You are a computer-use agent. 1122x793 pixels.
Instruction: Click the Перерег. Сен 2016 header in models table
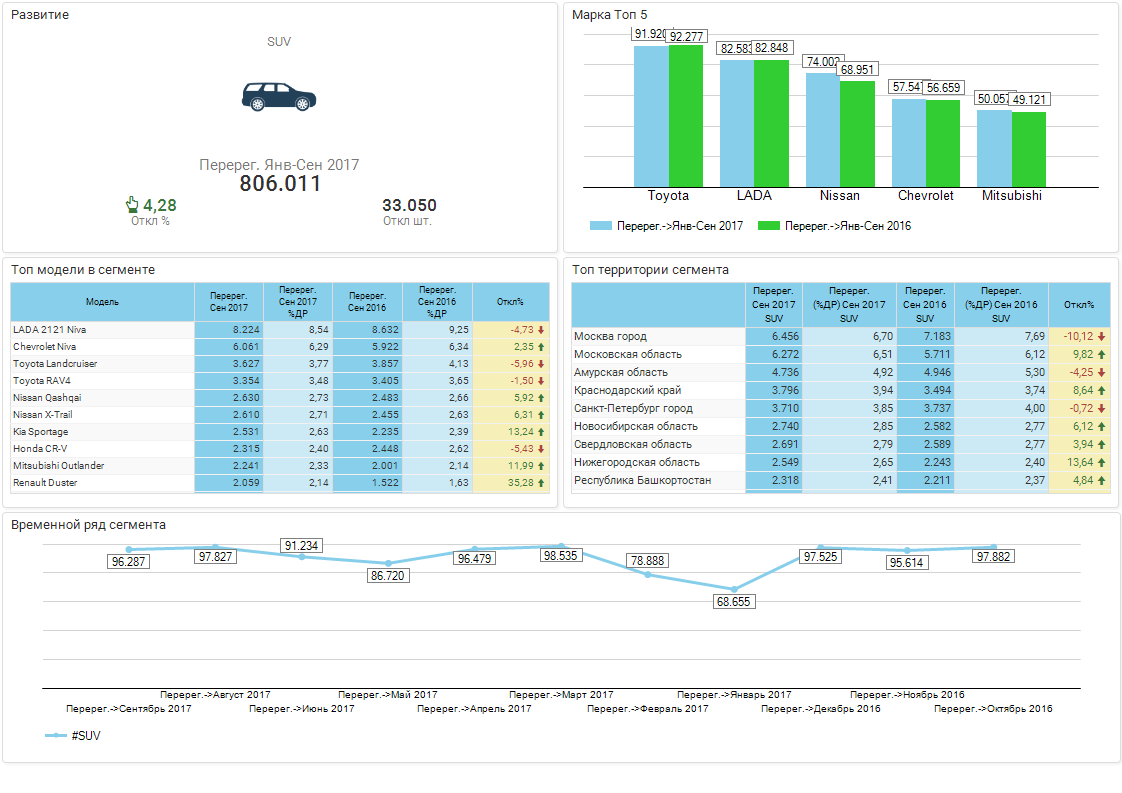[x=367, y=302]
